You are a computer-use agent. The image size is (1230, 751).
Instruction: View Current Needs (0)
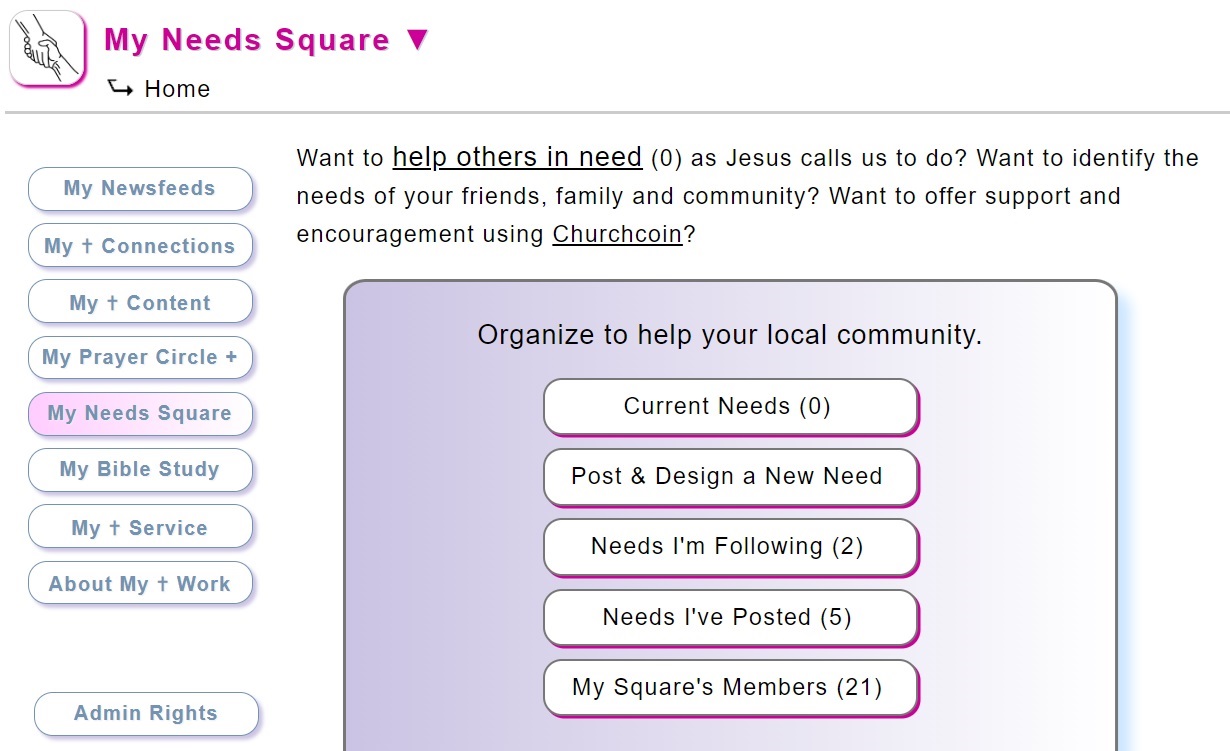pos(730,407)
